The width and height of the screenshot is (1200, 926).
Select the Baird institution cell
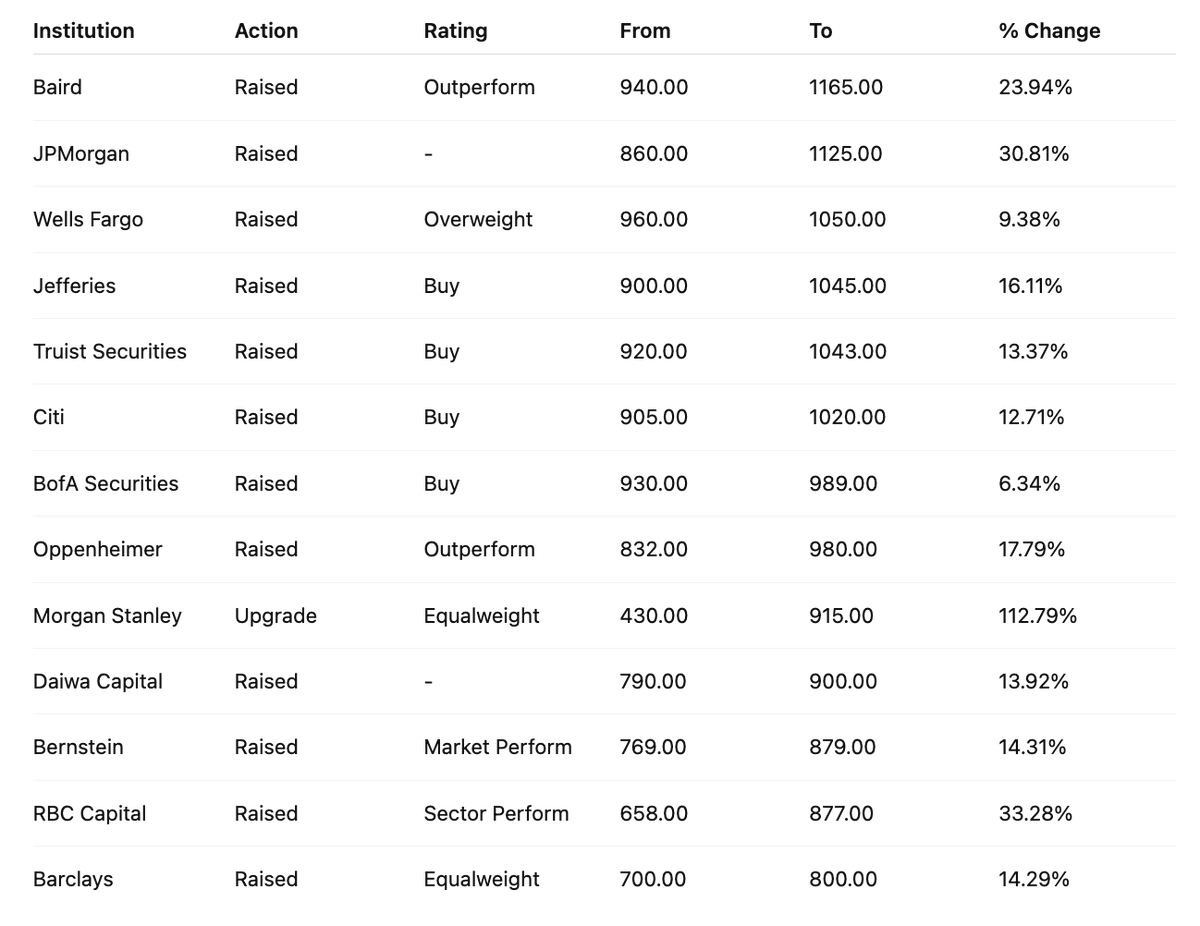click(57, 87)
